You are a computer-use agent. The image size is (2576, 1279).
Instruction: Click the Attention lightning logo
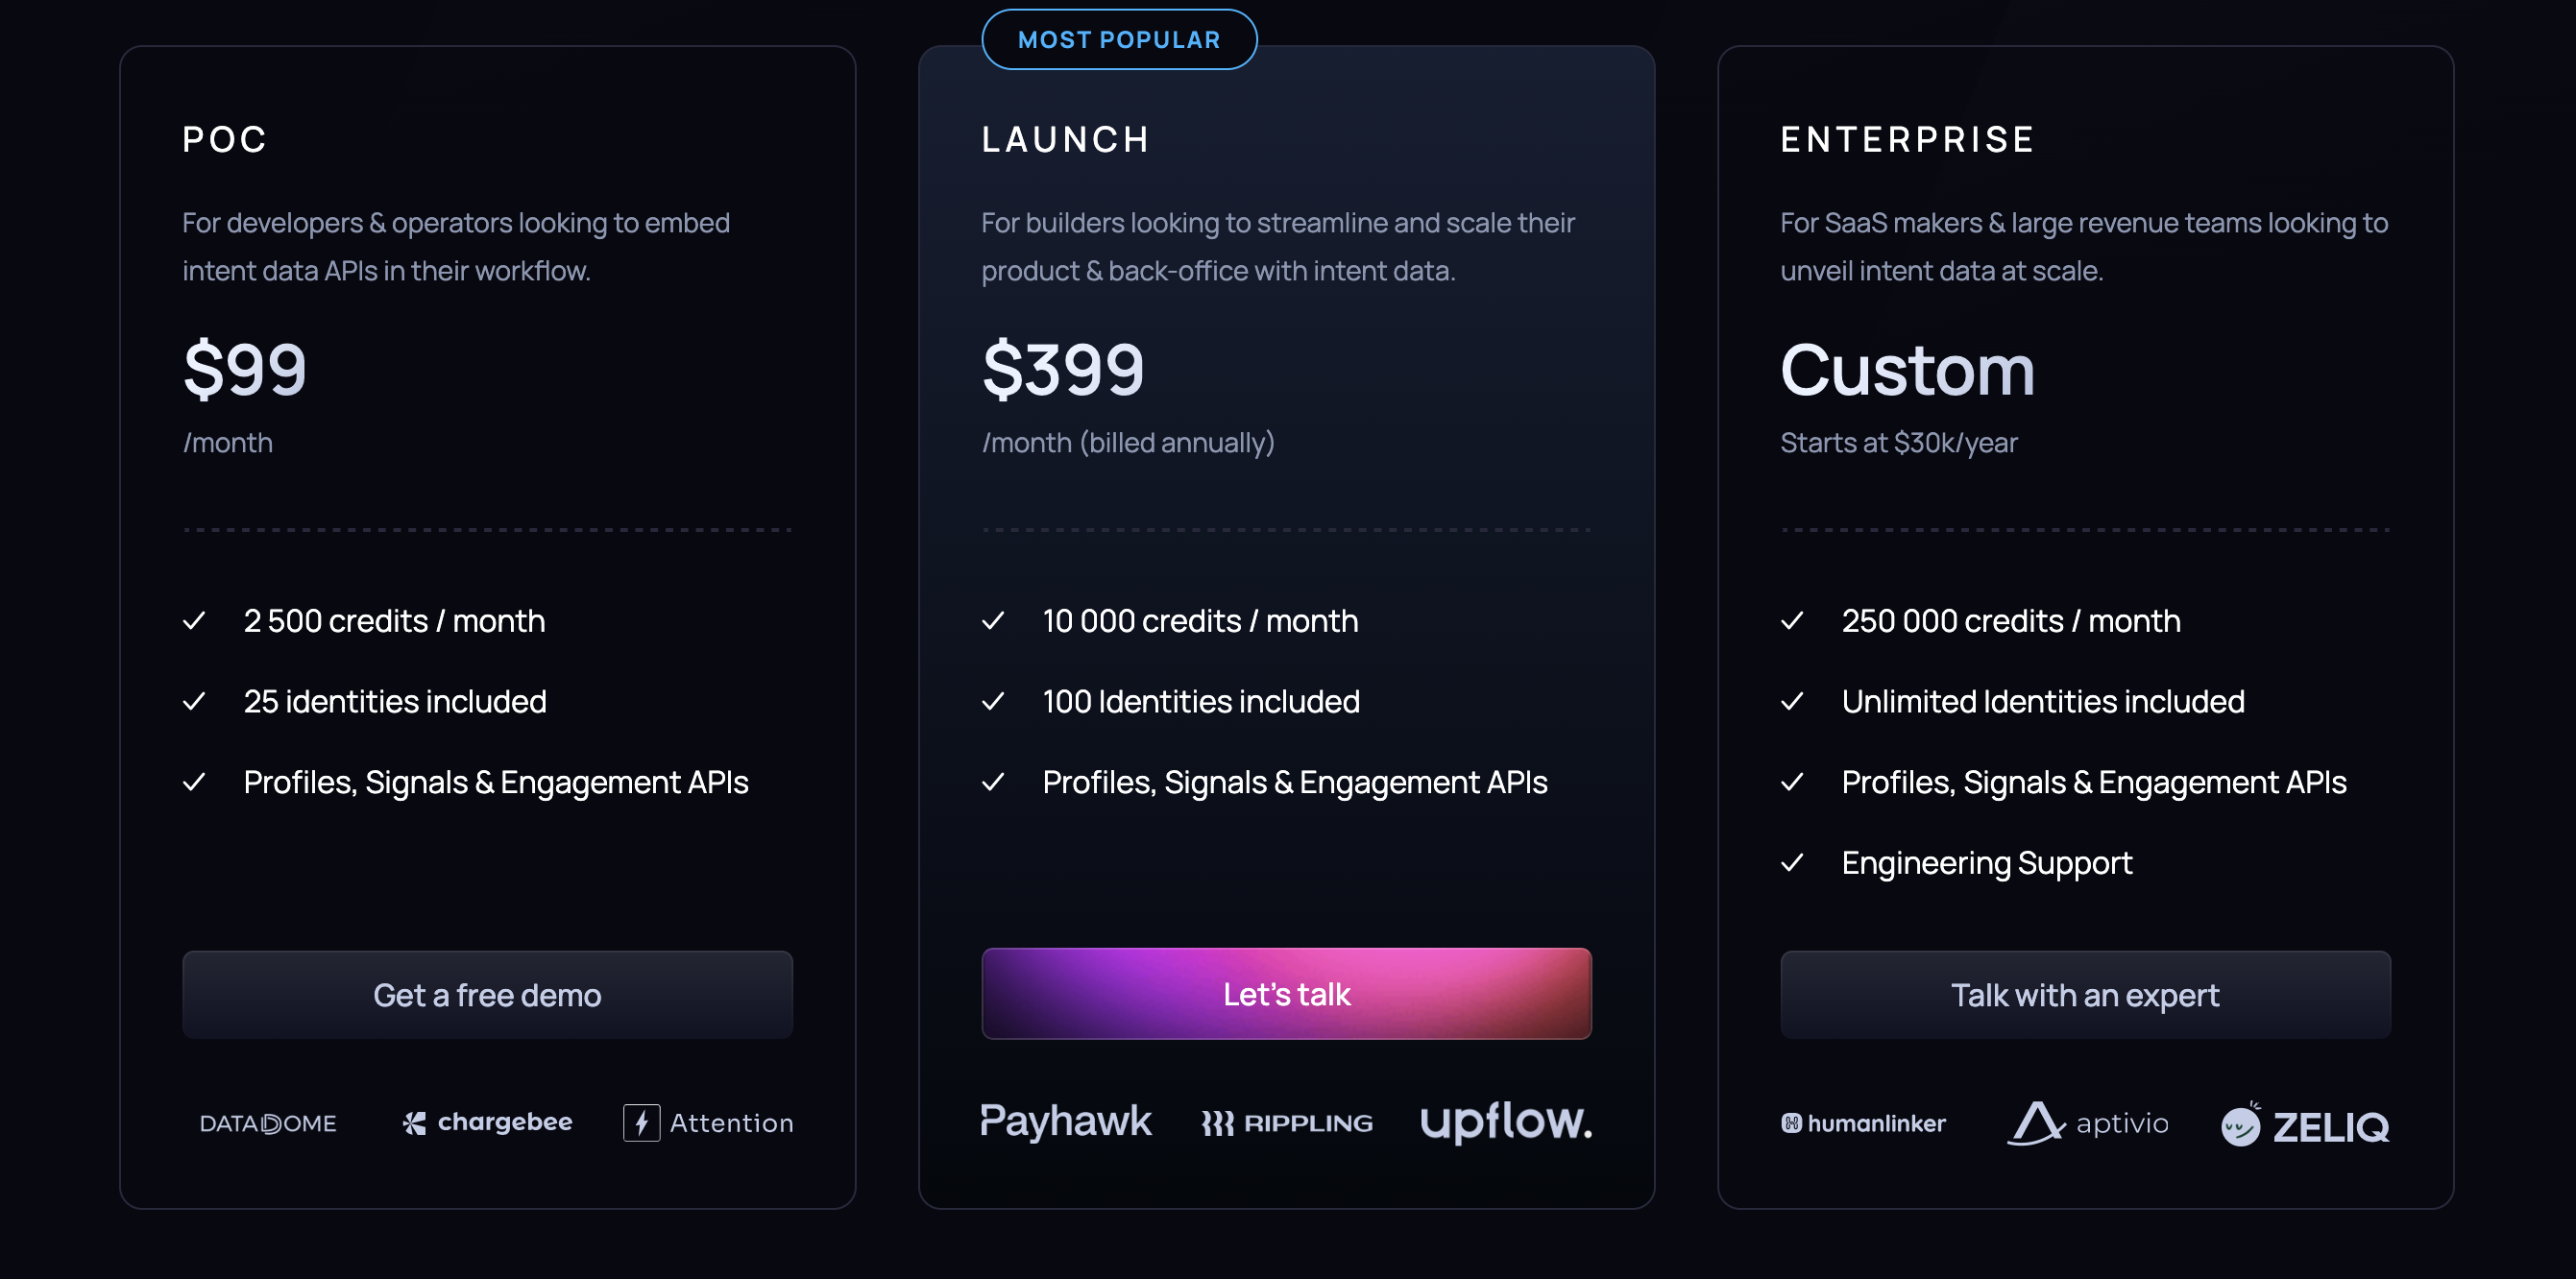(x=708, y=1123)
